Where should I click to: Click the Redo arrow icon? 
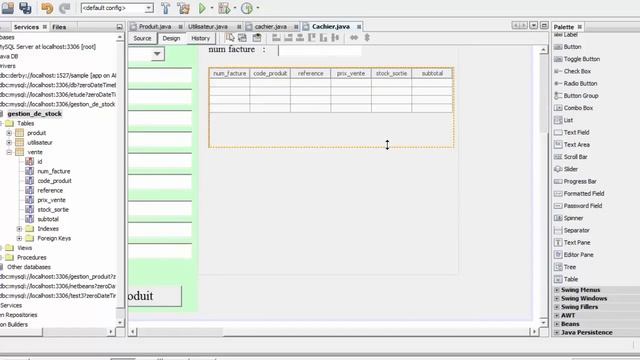pos(64,8)
